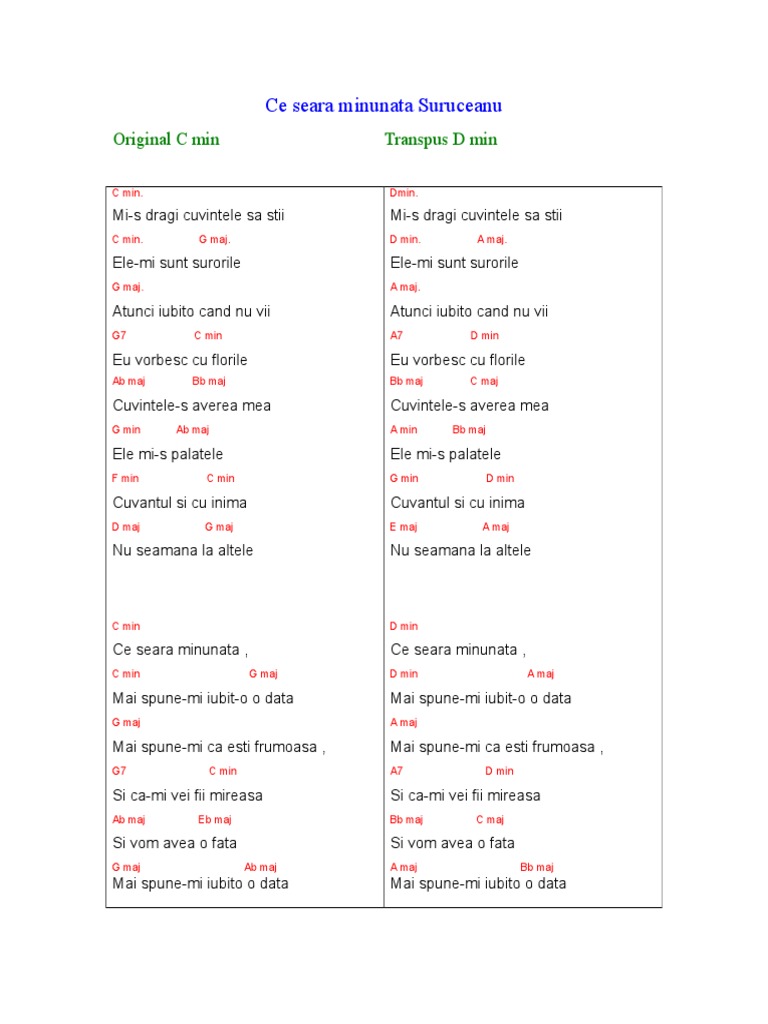Viewport: 768px width, 1024px height.
Task: Click "Cuvantul si cu inima" in left column
Action: coord(180,502)
